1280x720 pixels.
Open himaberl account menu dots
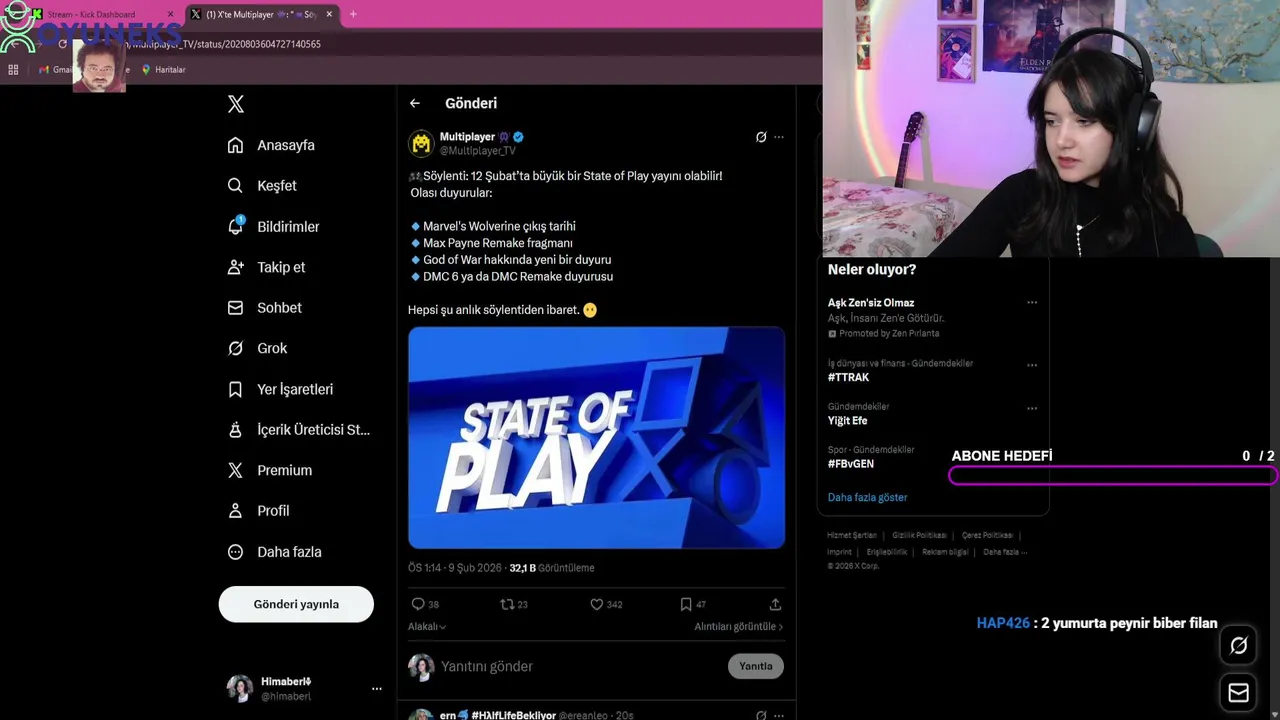377,689
